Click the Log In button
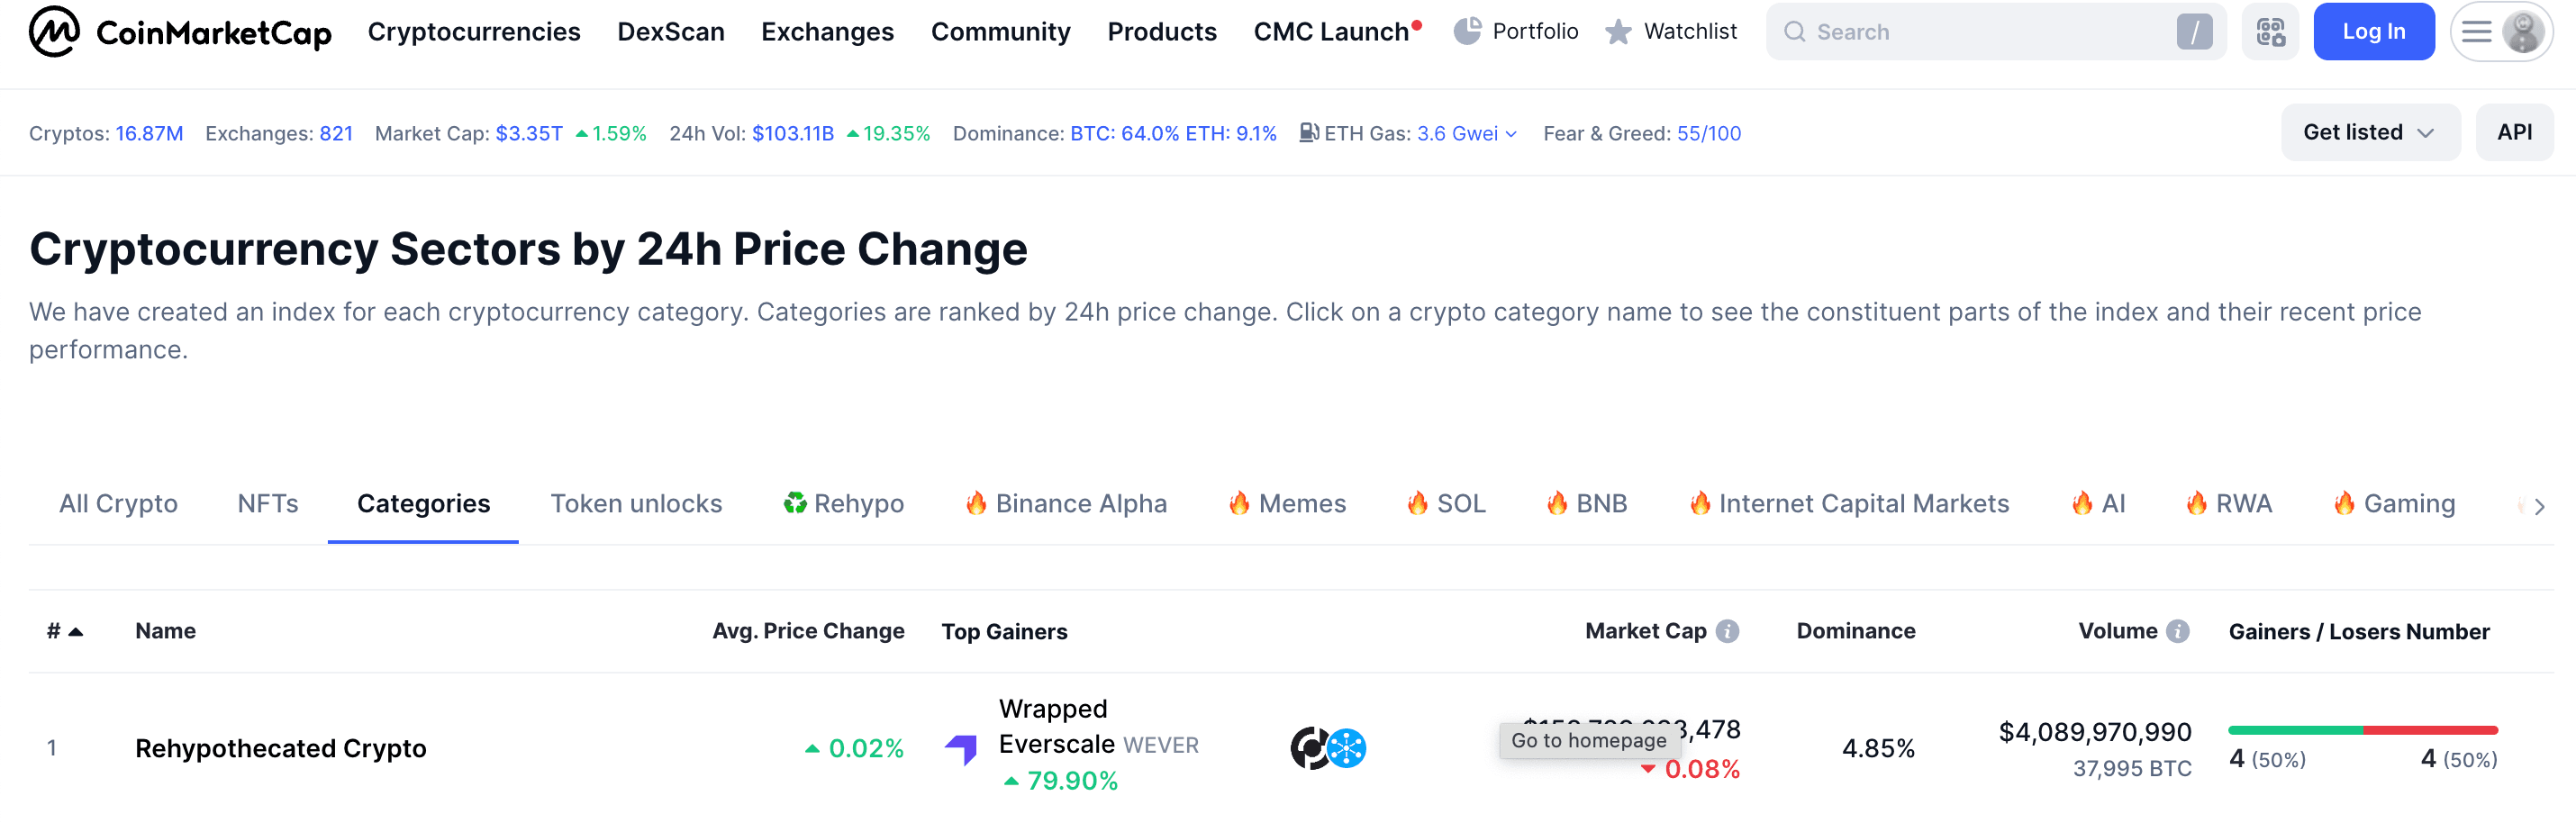 2374,31
